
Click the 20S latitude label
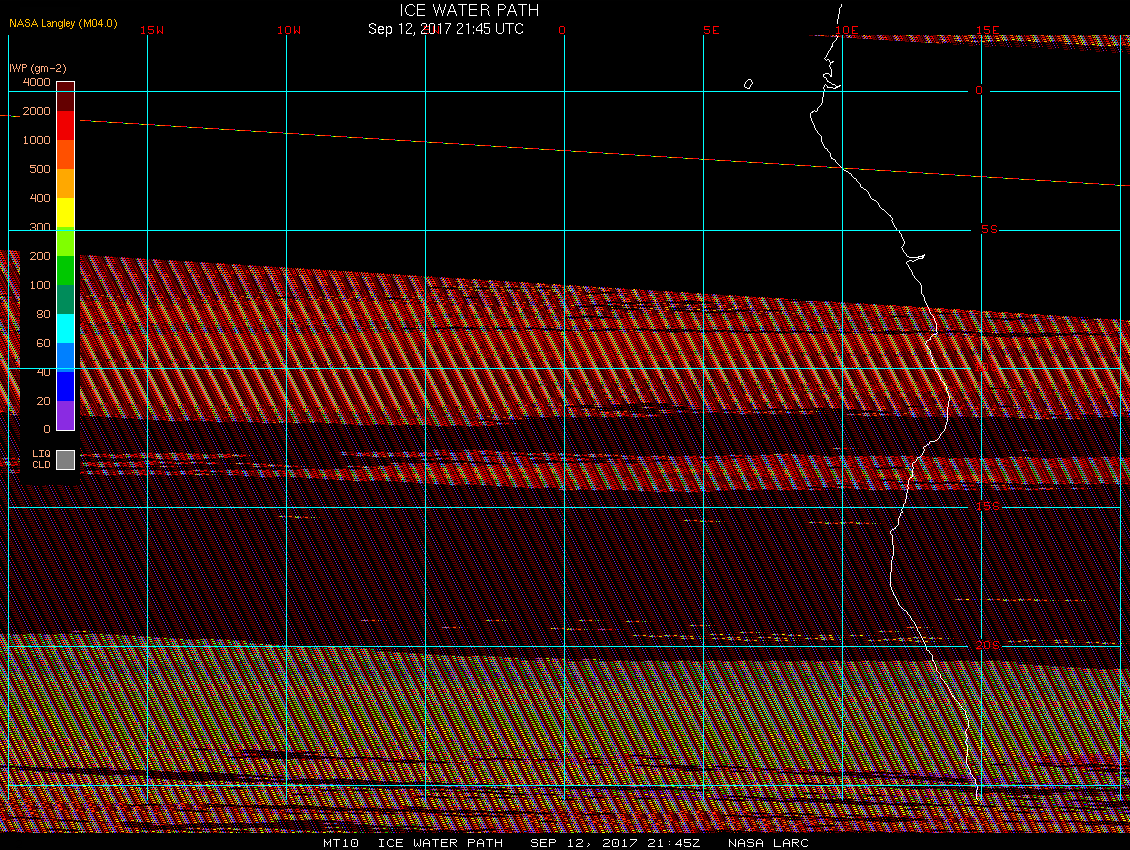(x=988, y=645)
